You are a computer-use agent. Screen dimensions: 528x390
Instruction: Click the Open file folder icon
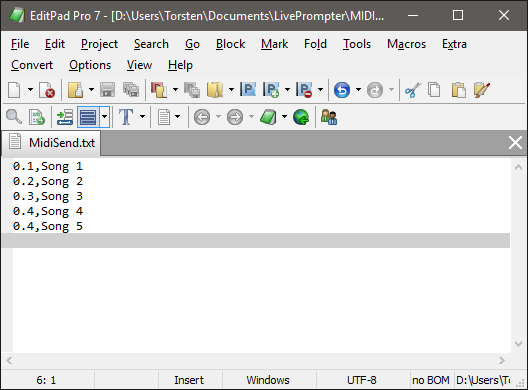[x=75, y=90]
